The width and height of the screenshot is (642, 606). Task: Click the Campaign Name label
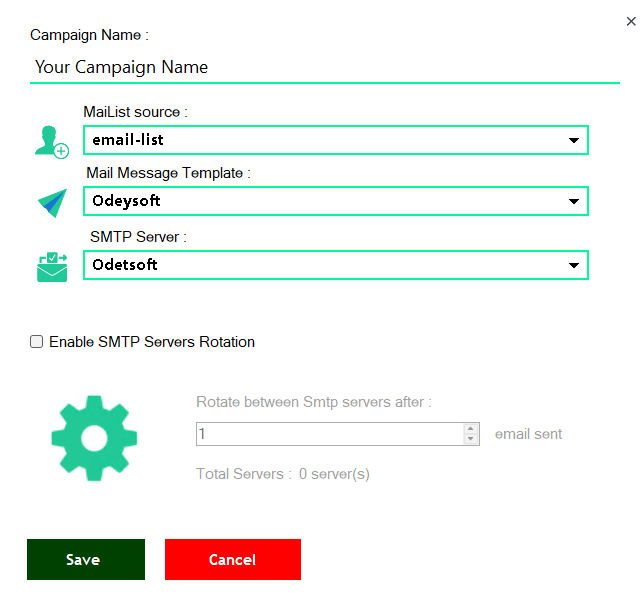click(89, 35)
